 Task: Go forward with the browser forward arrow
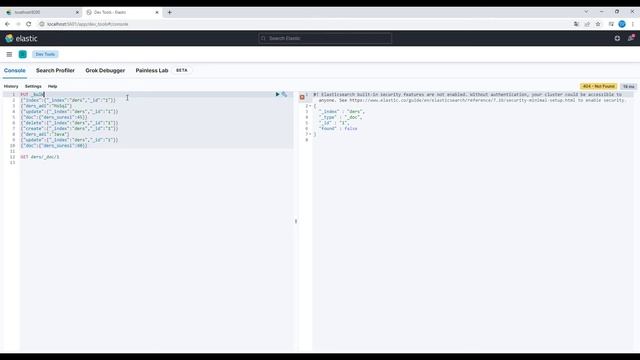[x=18, y=24]
